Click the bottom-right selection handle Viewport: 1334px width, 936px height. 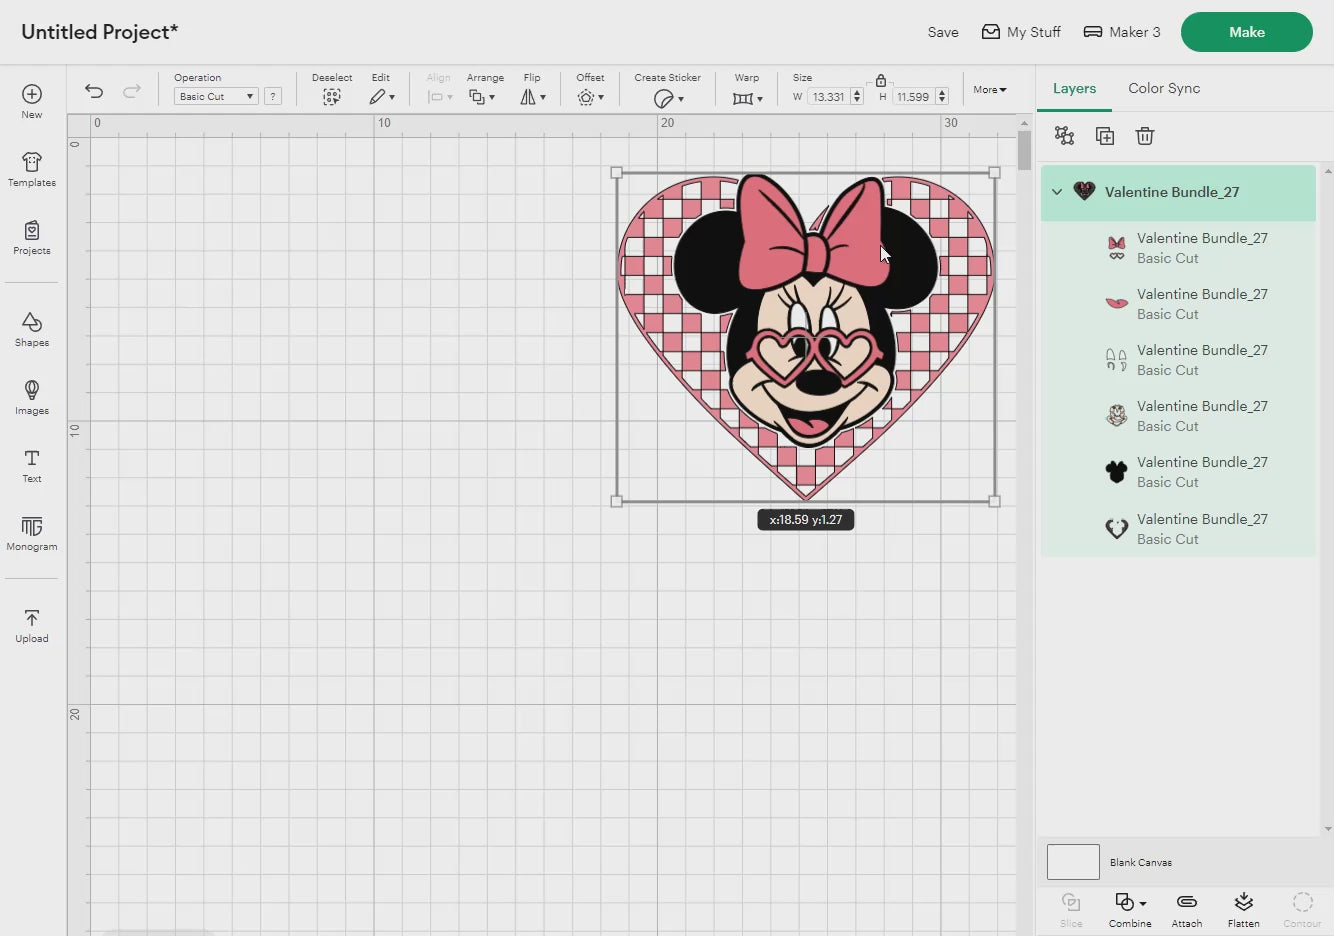994,501
